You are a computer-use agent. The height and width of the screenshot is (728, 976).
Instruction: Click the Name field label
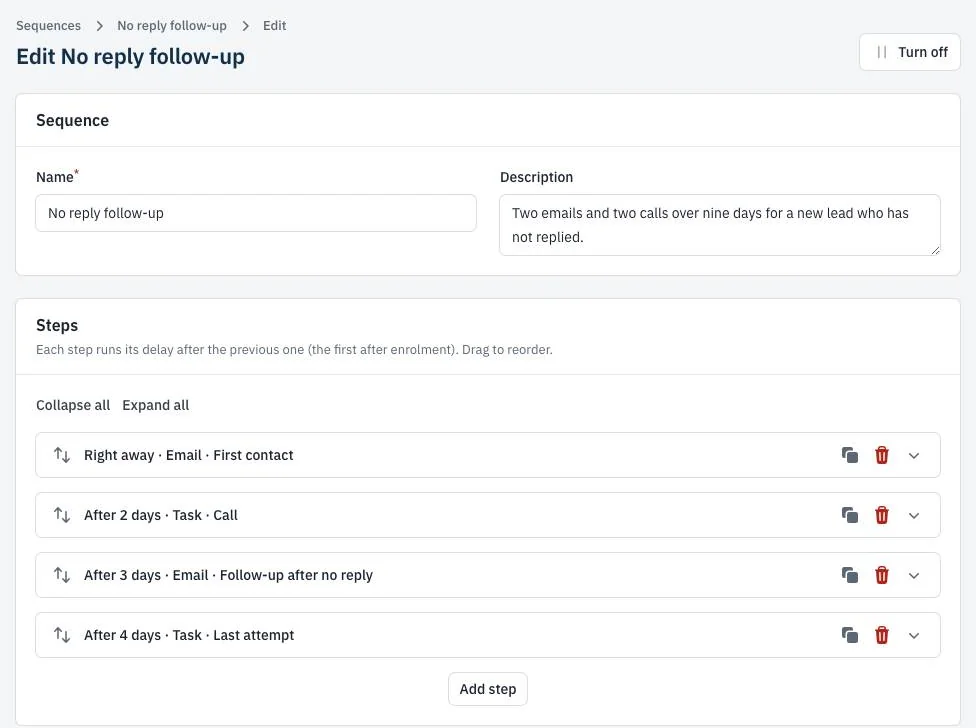(55, 177)
